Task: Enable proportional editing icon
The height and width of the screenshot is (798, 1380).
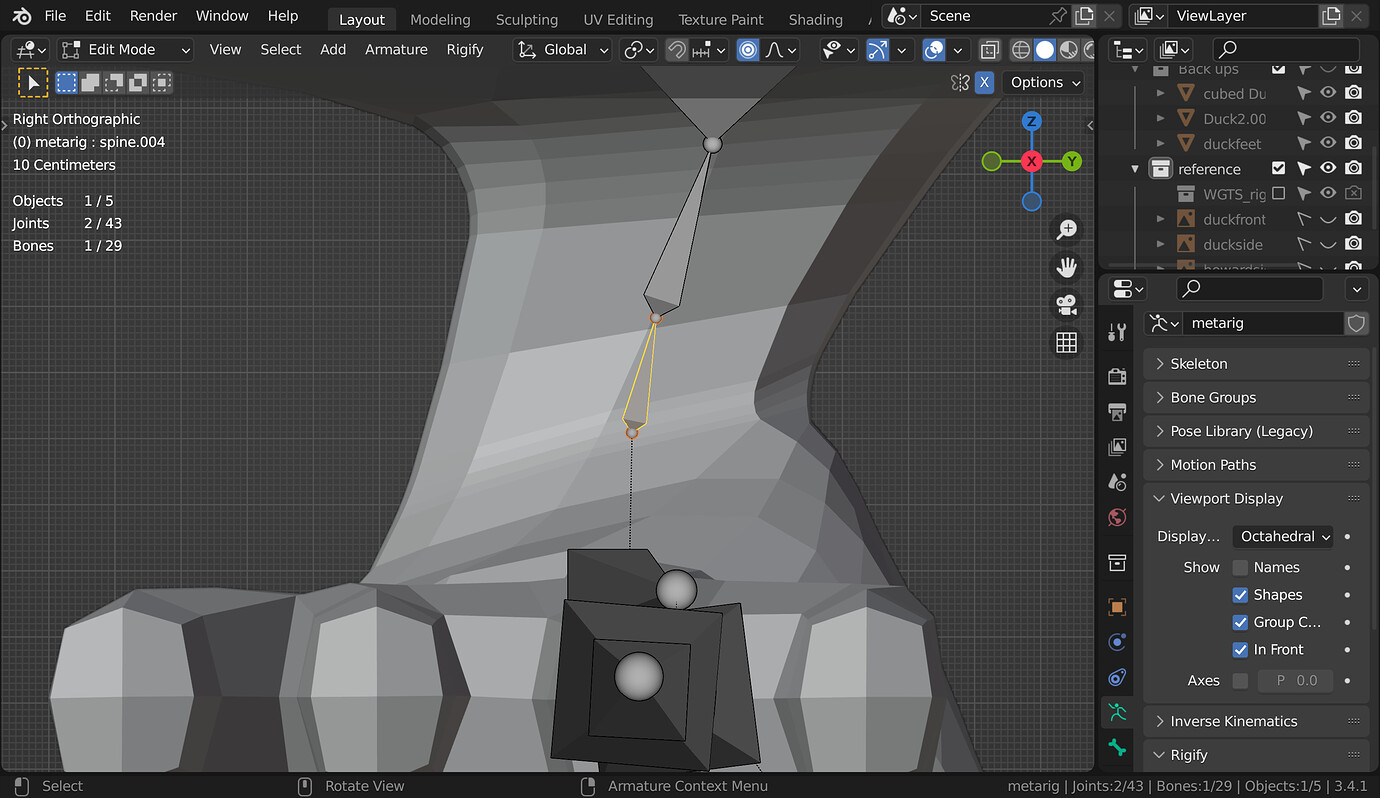Action: 748,50
